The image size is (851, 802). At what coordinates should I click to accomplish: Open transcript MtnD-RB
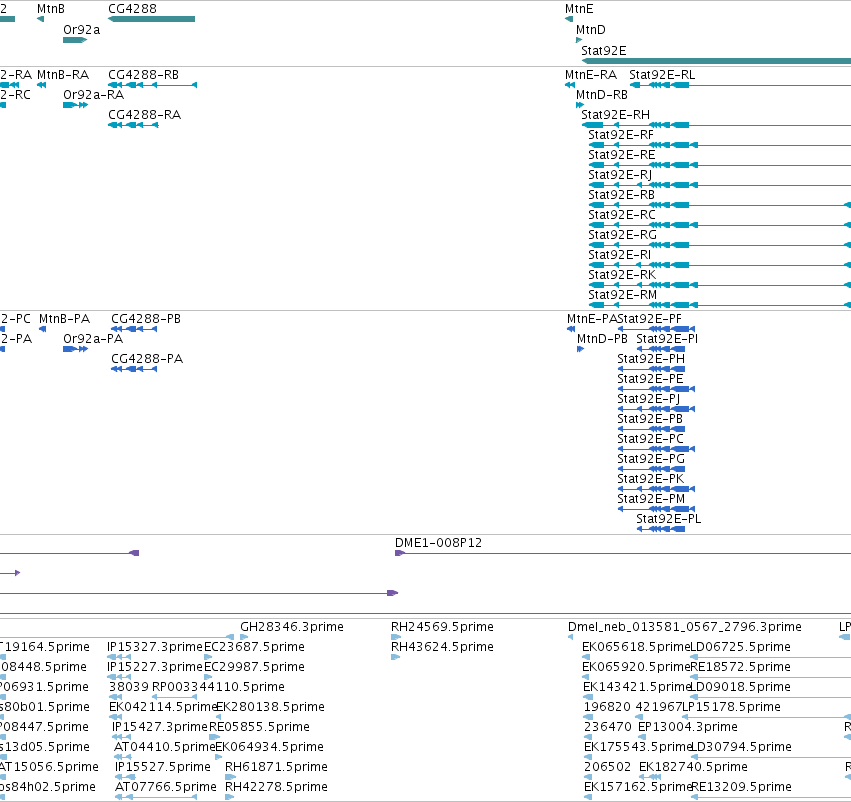601,94
